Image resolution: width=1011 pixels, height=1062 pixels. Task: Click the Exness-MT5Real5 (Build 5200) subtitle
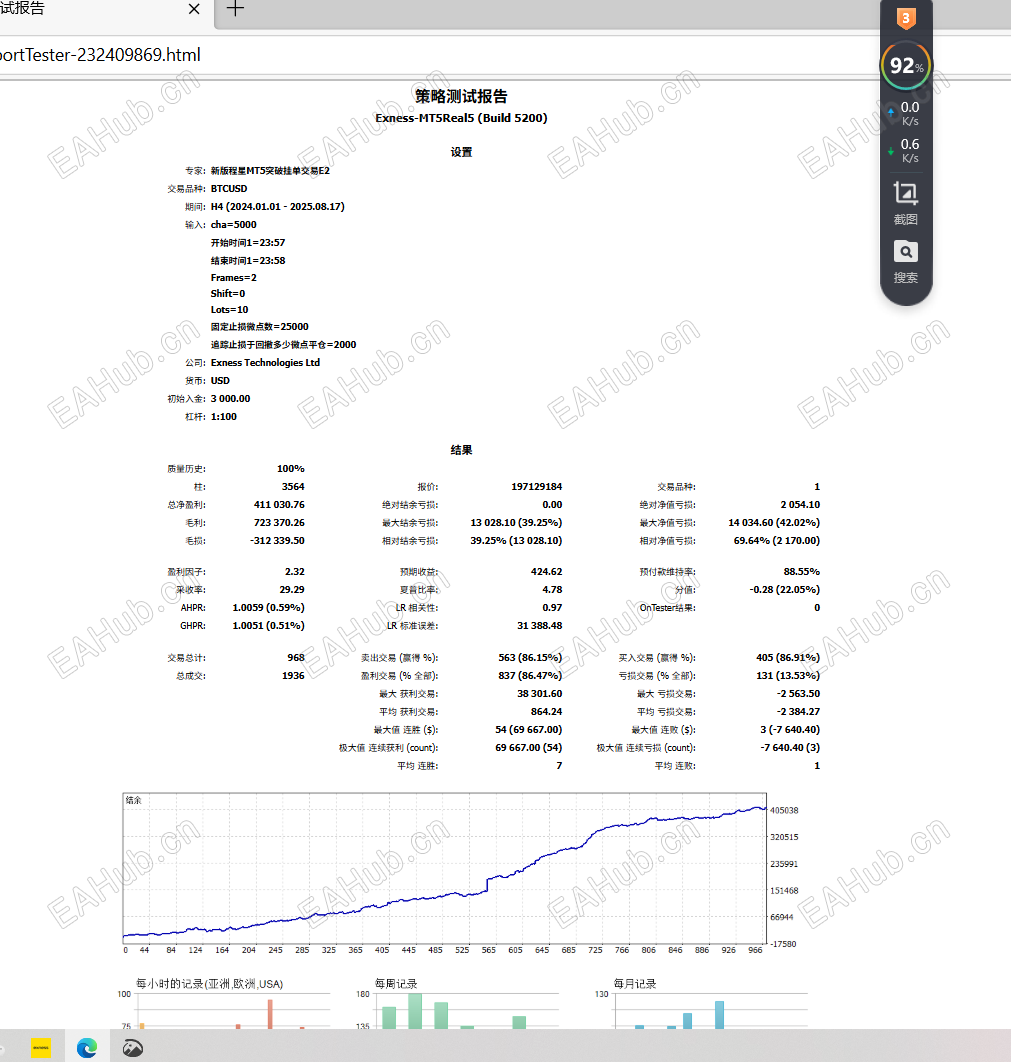[x=461, y=118]
